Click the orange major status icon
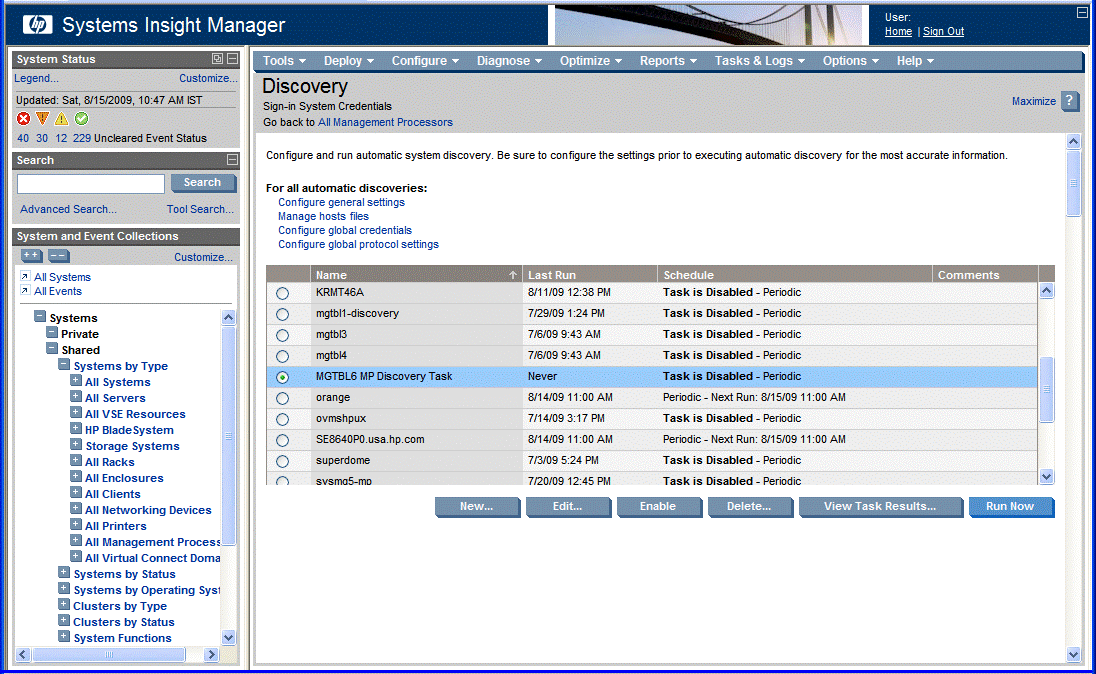Image resolution: width=1096 pixels, height=674 pixels. (x=42, y=119)
